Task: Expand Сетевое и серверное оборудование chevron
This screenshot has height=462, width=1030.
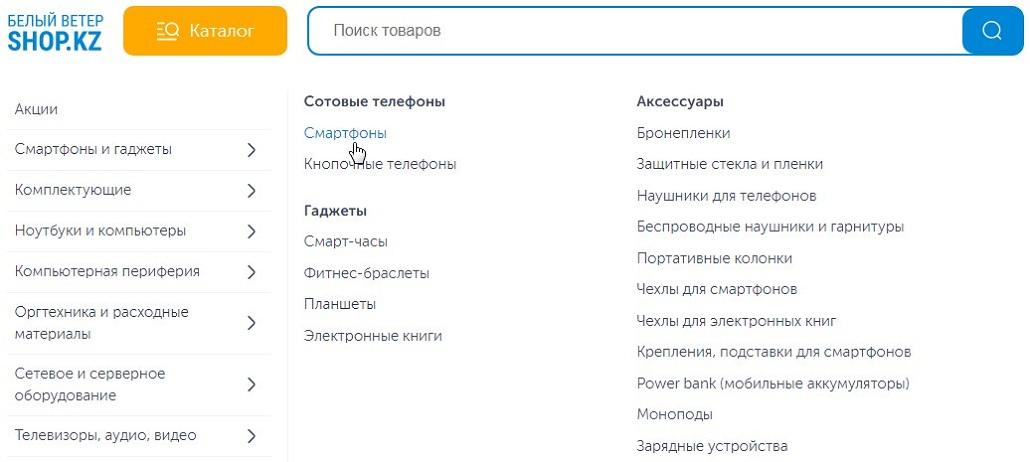Action: [252, 385]
